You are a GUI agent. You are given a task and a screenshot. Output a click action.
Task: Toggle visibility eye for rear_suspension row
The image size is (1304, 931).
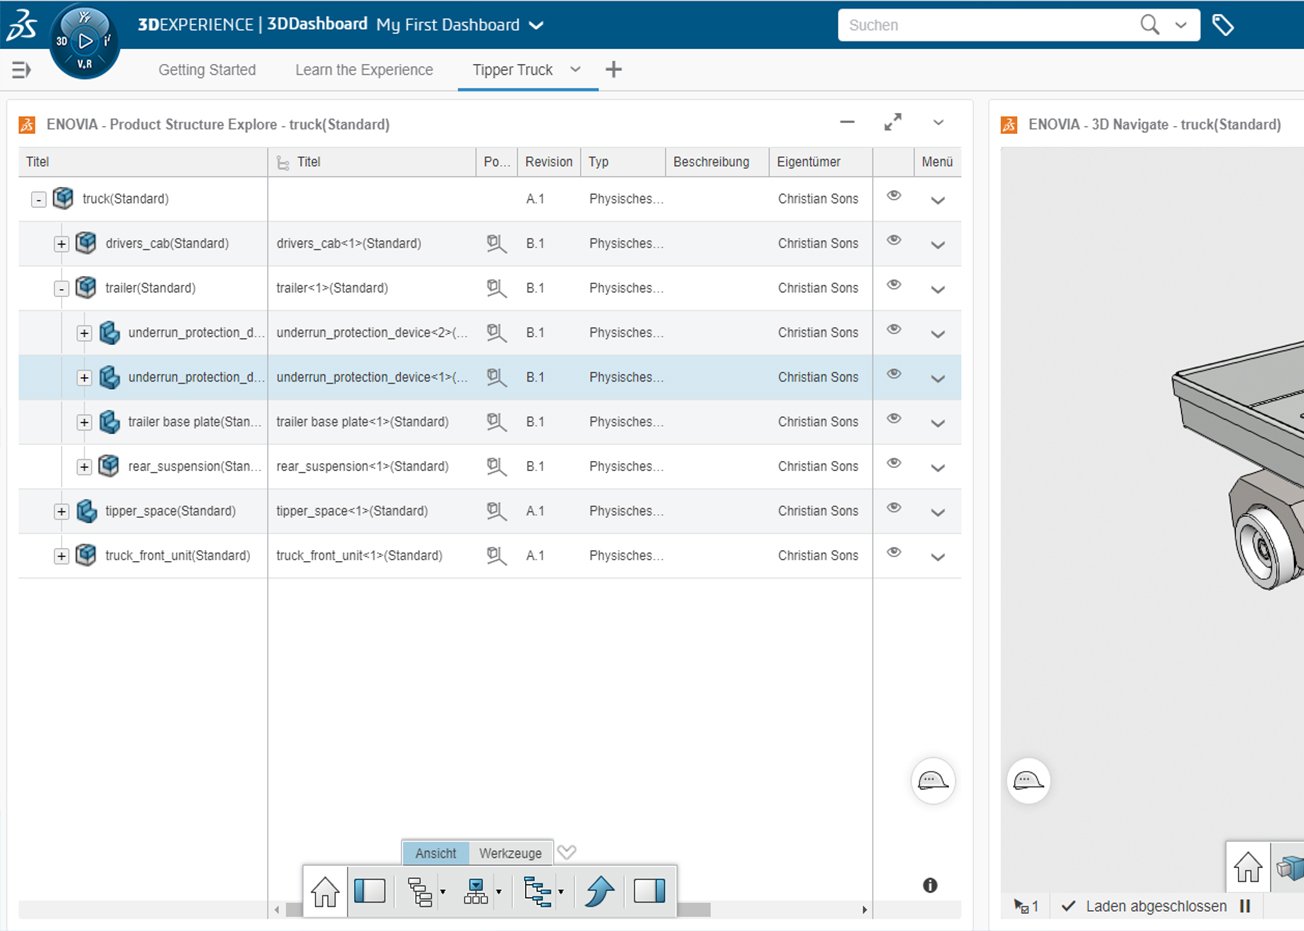[894, 463]
